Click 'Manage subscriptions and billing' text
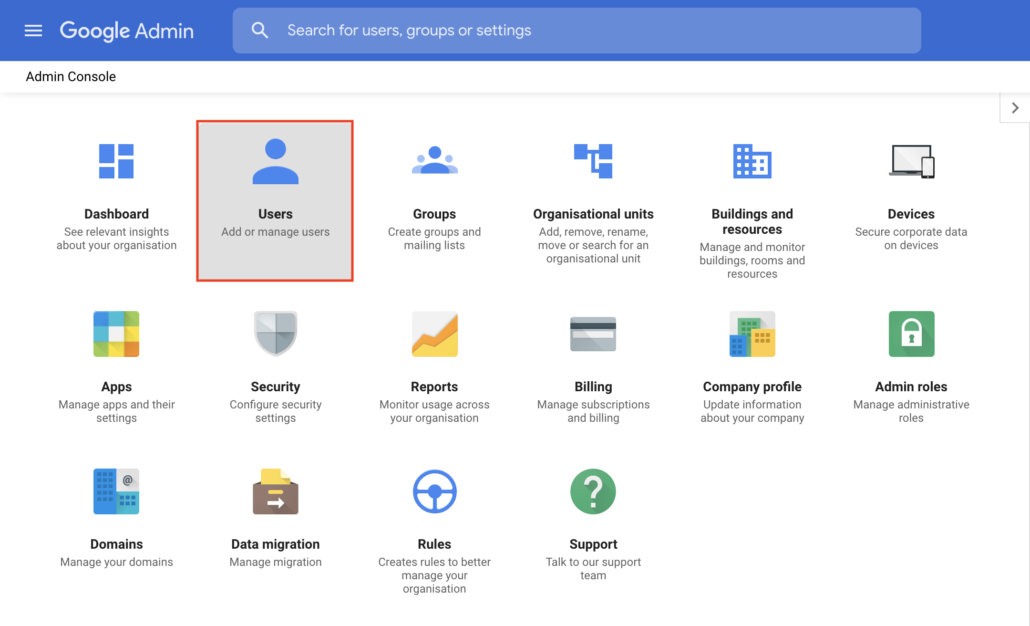 click(x=593, y=411)
